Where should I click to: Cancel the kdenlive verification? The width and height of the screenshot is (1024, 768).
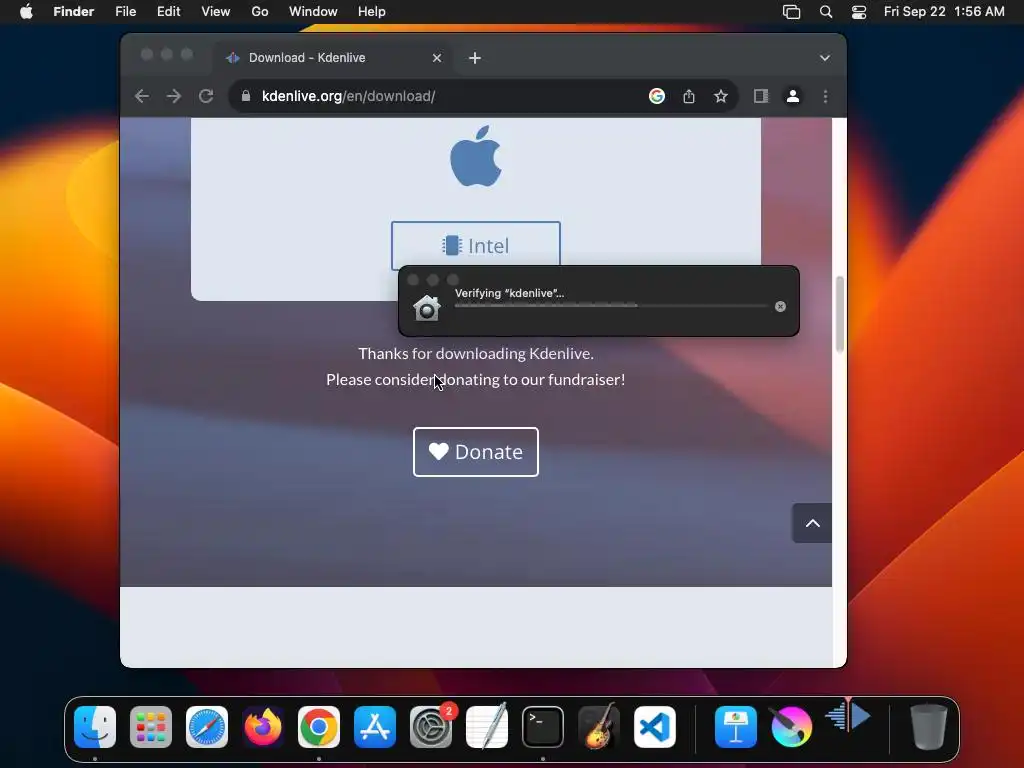coord(780,306)
